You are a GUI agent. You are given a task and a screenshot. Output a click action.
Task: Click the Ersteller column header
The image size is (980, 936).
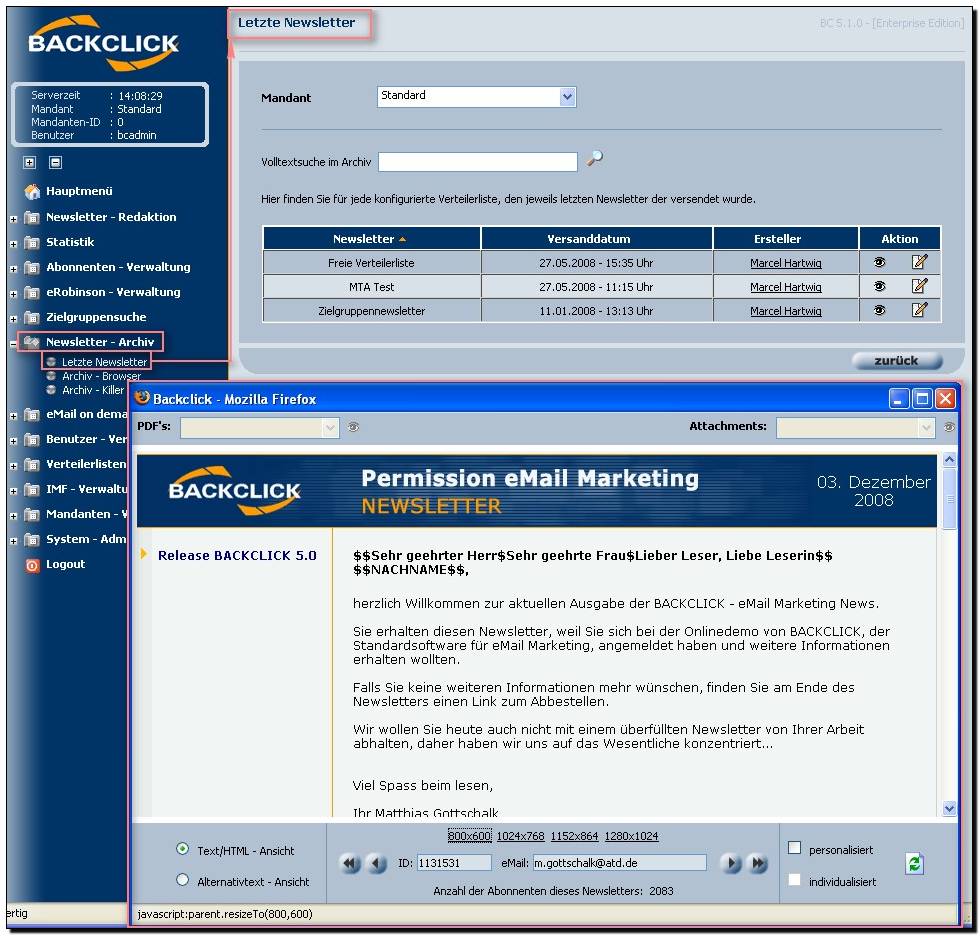coord(786,239)
